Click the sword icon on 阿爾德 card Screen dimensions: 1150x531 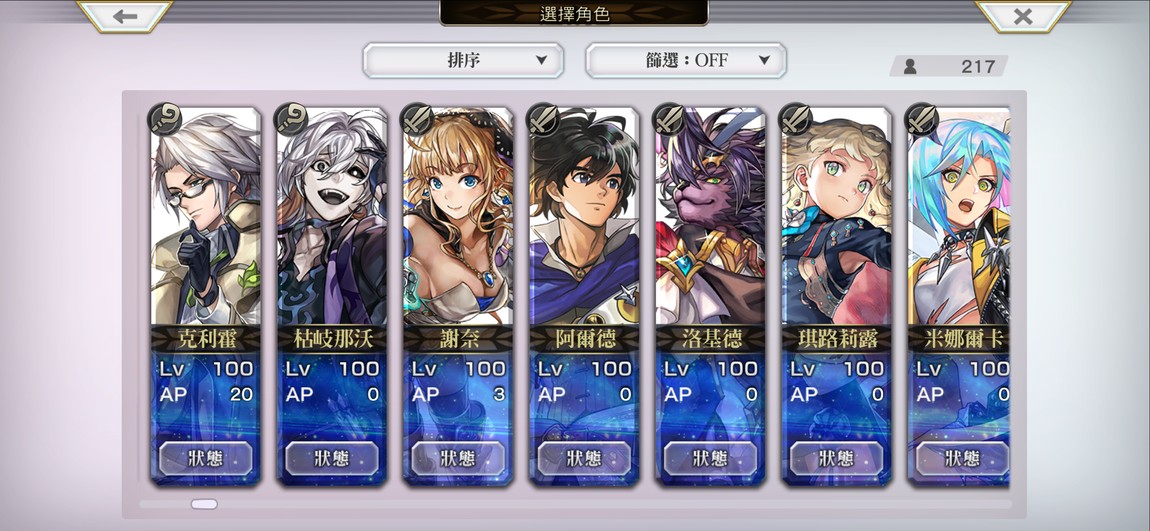pos(544,120)
